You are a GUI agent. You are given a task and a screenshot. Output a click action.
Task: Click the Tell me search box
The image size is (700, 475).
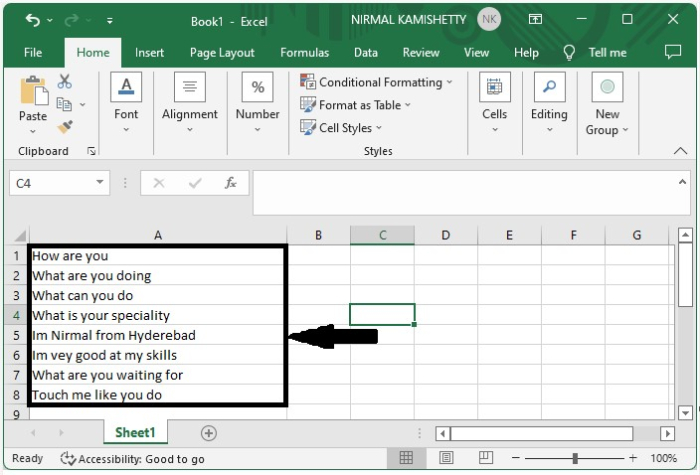(607, 53)
